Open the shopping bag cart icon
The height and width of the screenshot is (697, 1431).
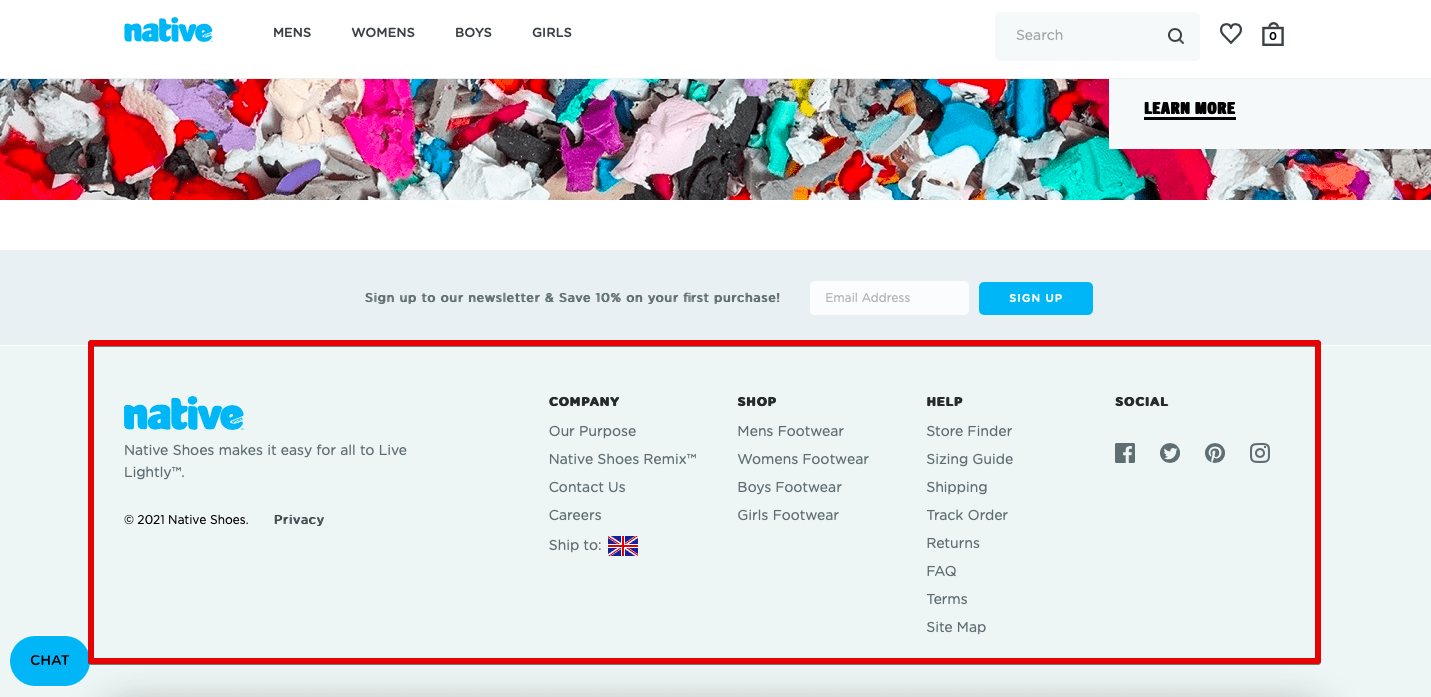click(x=1273, y=34)
